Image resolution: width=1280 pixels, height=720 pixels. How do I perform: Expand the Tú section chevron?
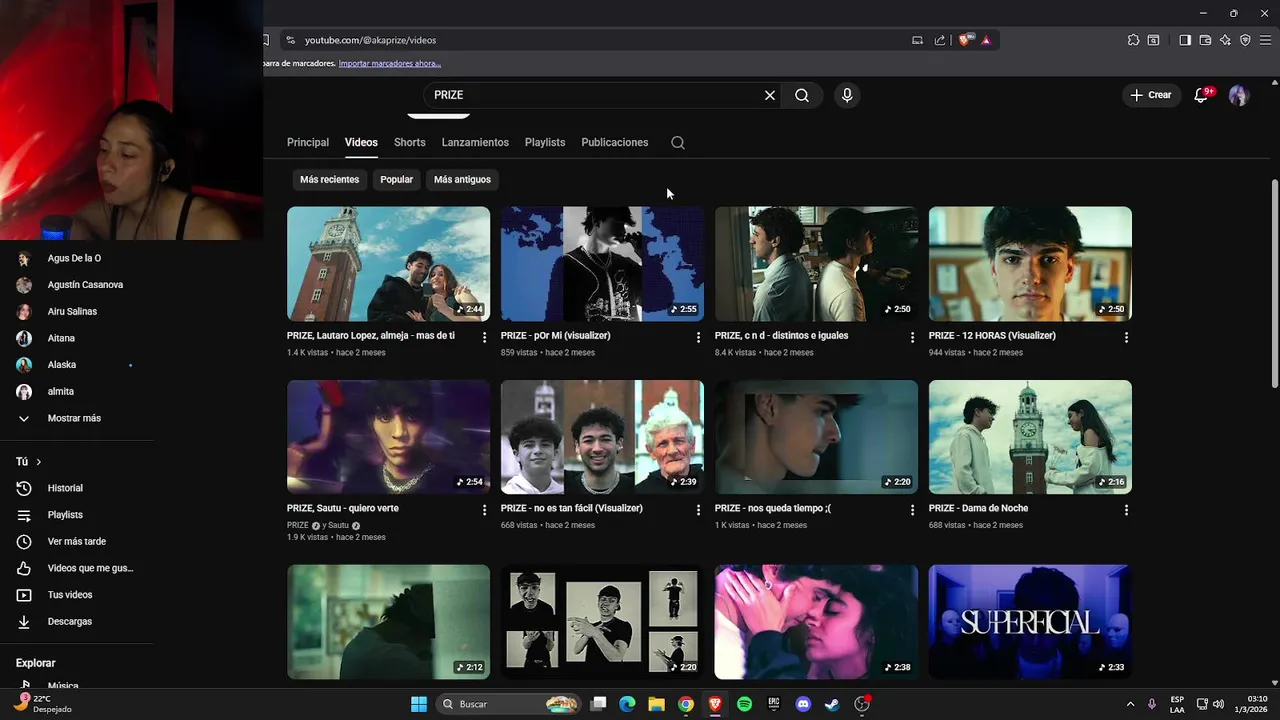38,462
